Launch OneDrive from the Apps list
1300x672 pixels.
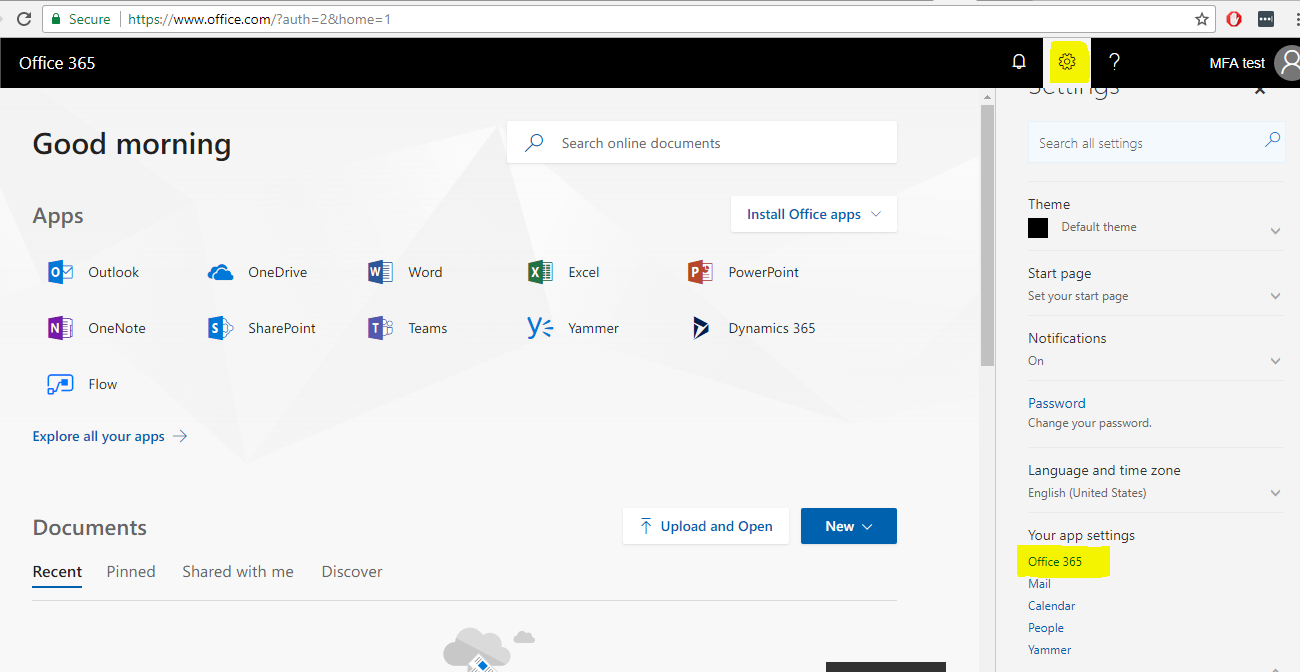(x=257, y=272)
